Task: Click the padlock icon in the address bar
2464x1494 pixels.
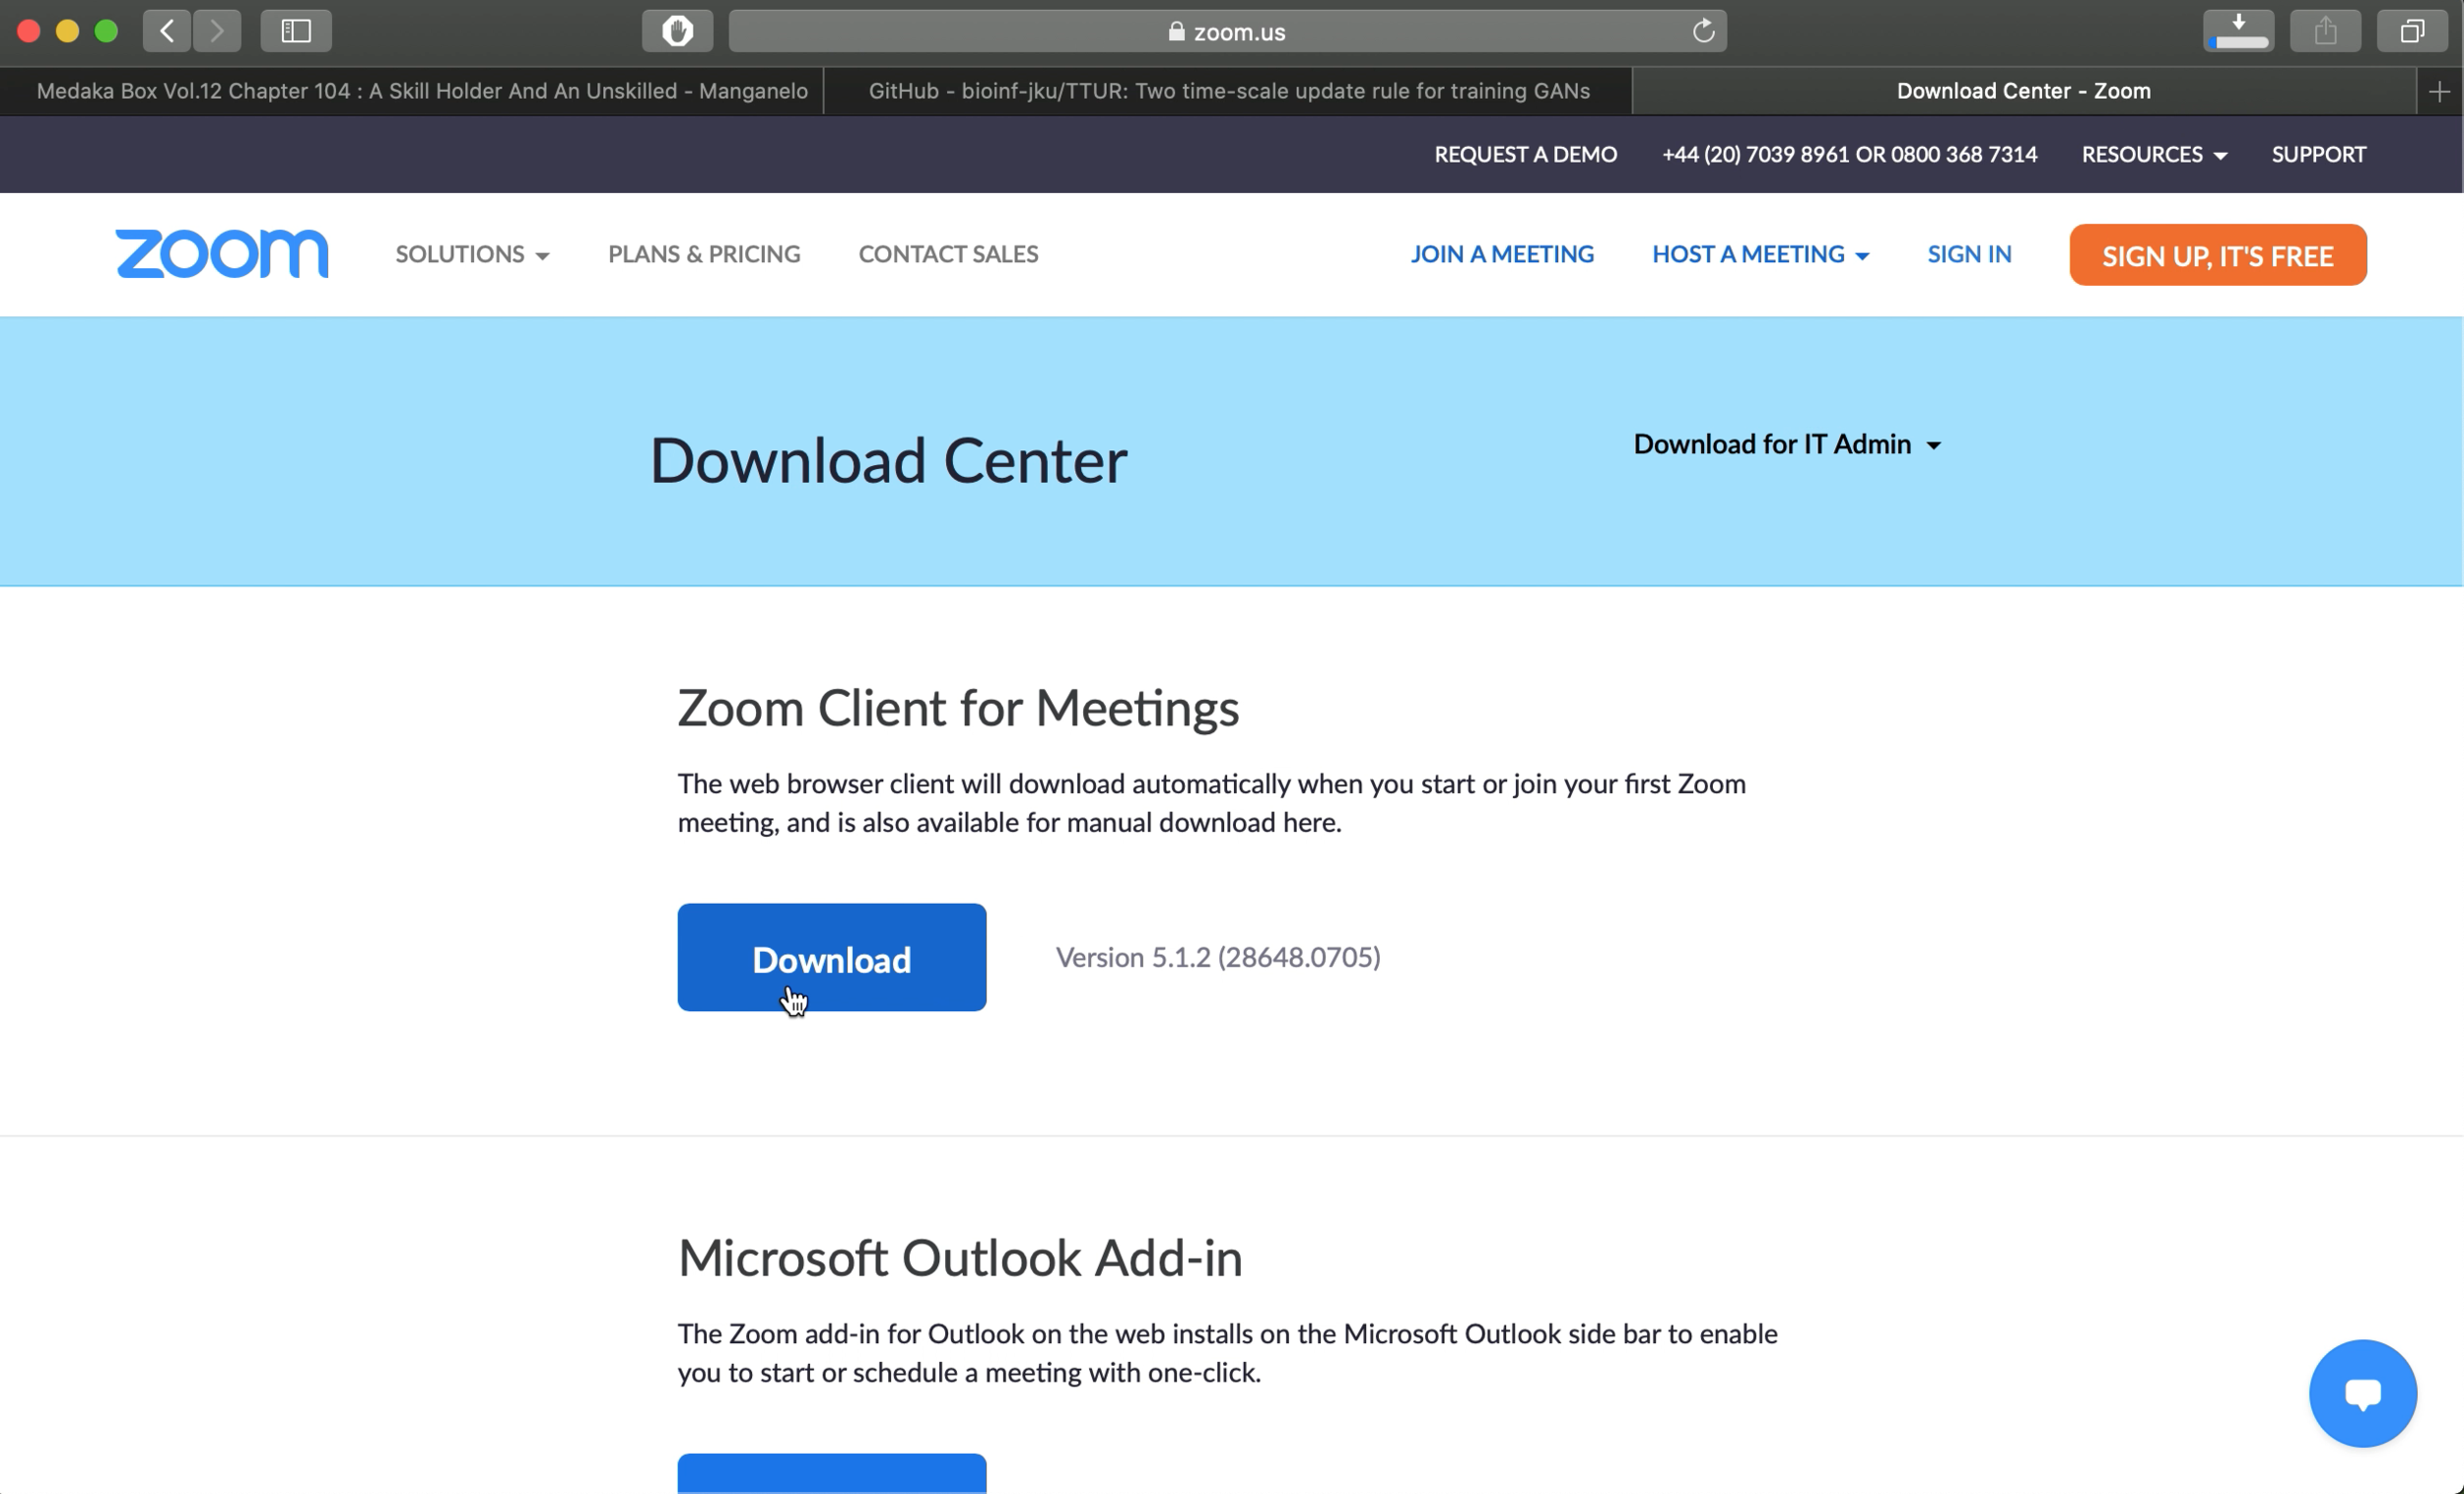Action: (1175, 31)
